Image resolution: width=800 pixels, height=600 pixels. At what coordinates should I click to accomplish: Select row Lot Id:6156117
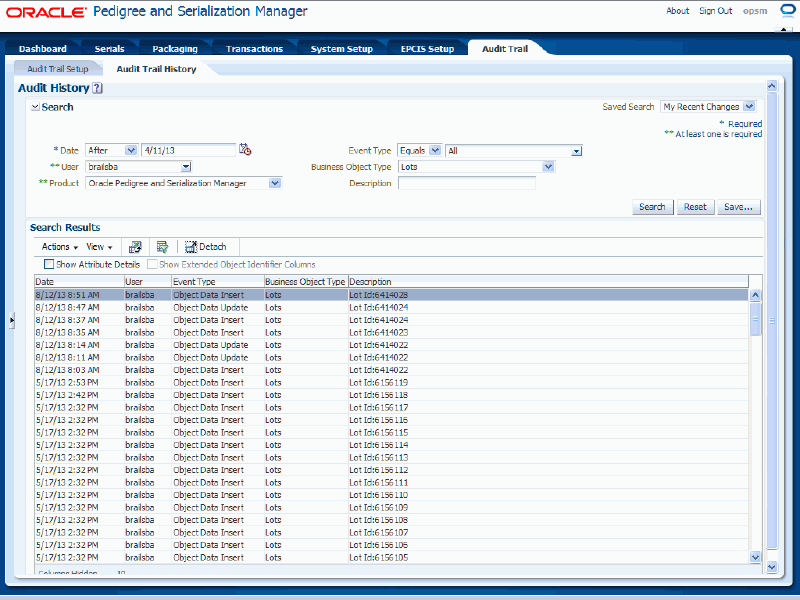coord(391,408)
